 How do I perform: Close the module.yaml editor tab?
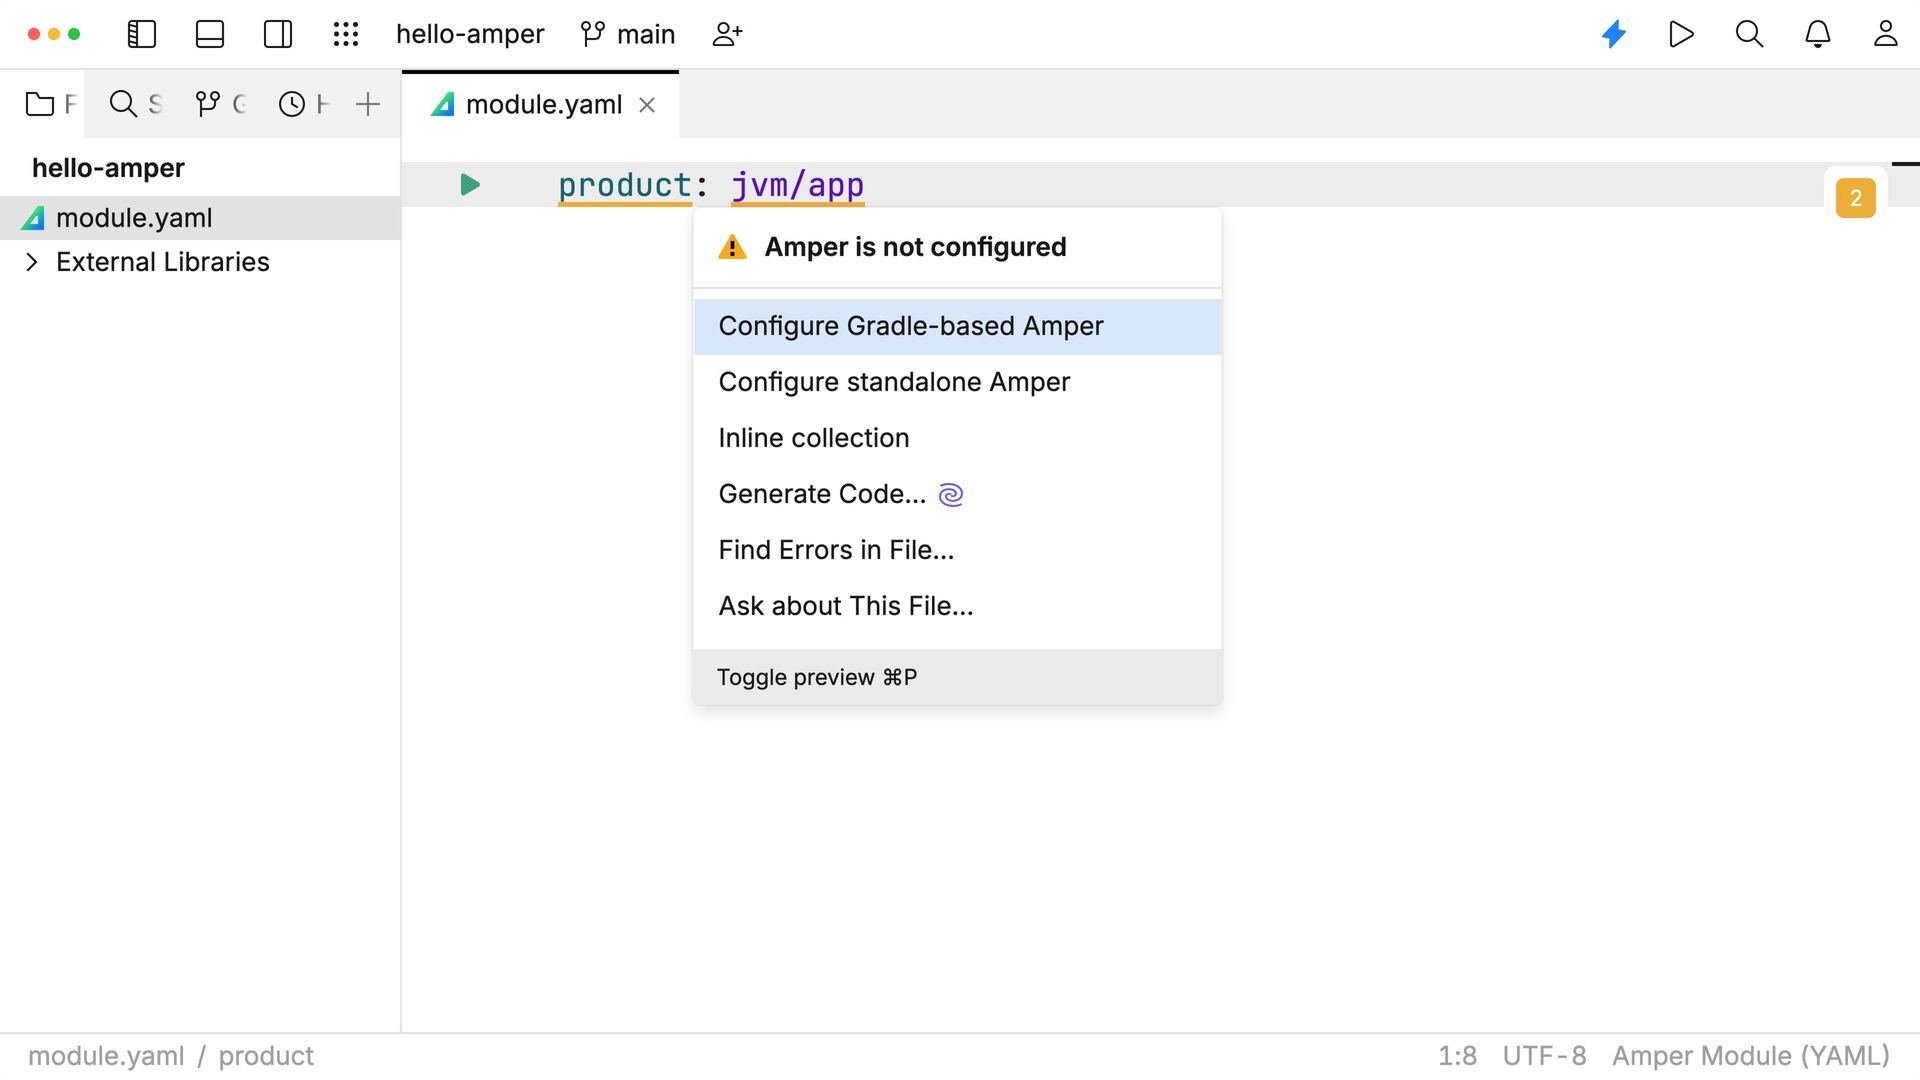(647, 105)
